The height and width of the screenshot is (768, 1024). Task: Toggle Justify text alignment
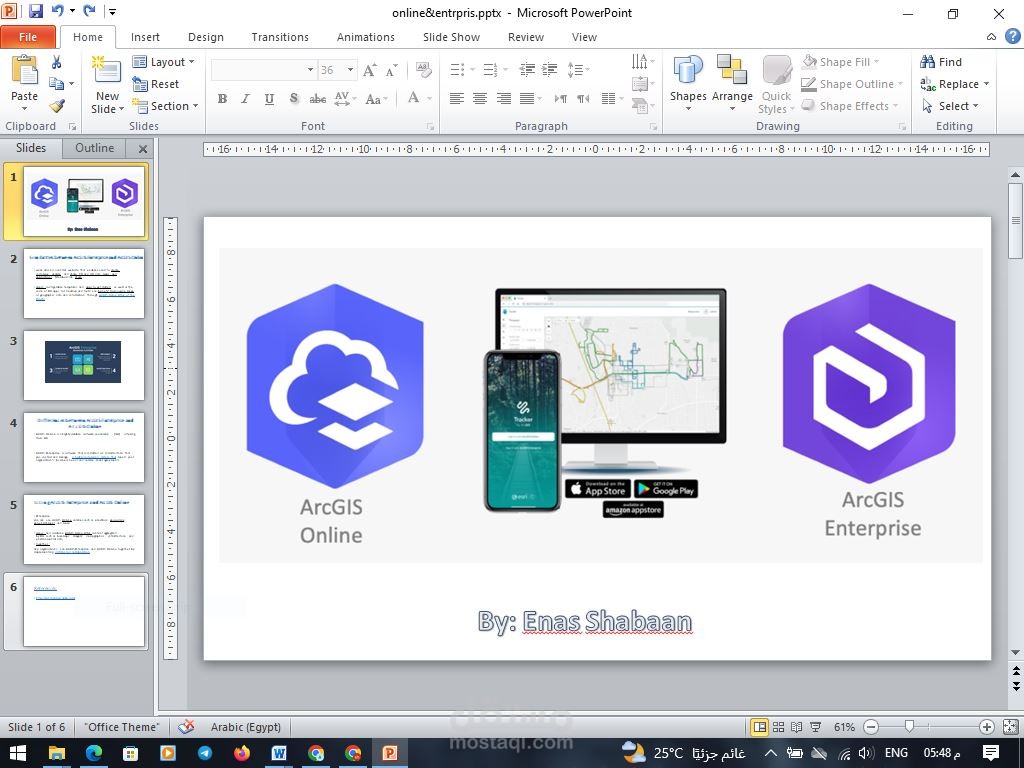(527, 99)
